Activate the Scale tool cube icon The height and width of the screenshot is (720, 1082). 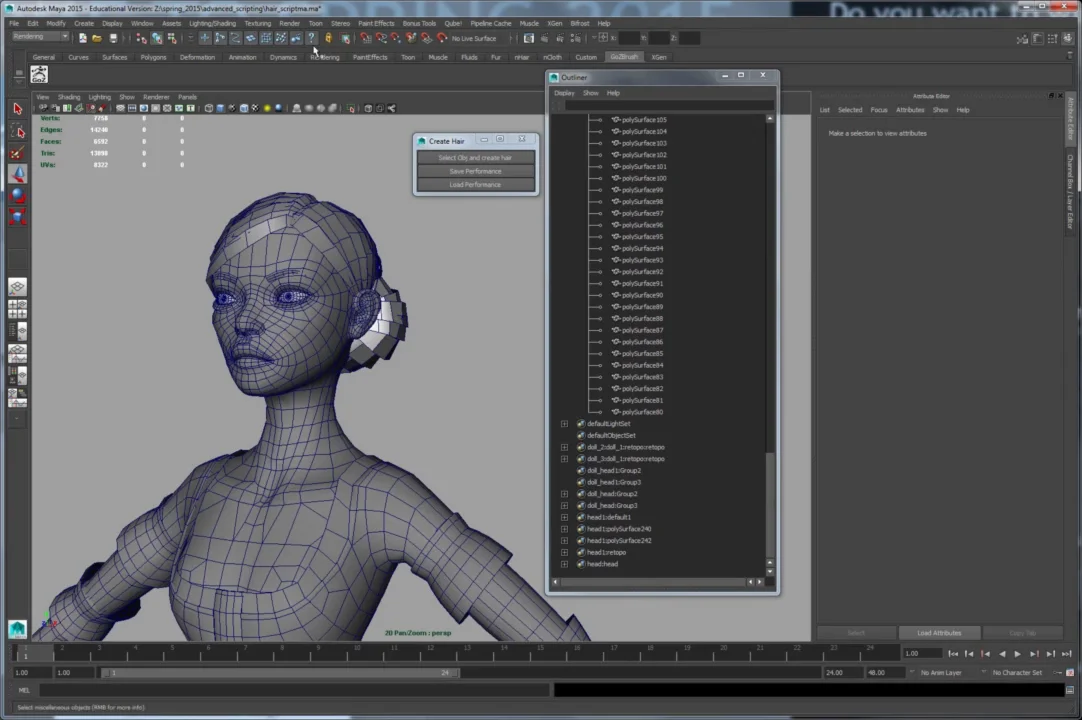(x=17, y=217)
